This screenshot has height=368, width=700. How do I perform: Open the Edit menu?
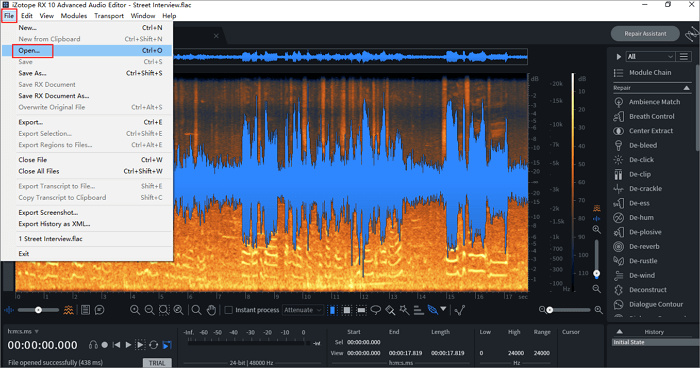(x=27, y=16)
